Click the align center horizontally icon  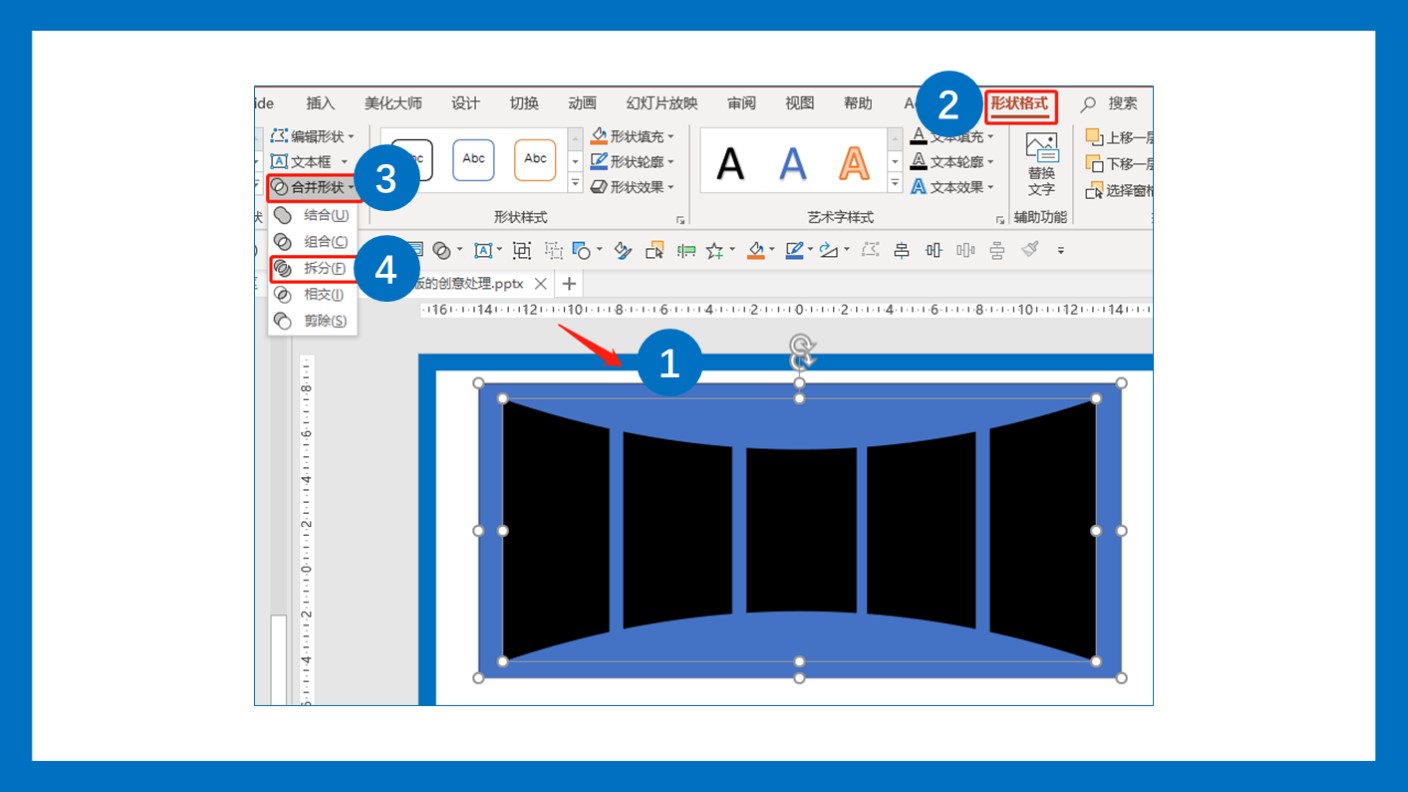[x=901, y=250]
